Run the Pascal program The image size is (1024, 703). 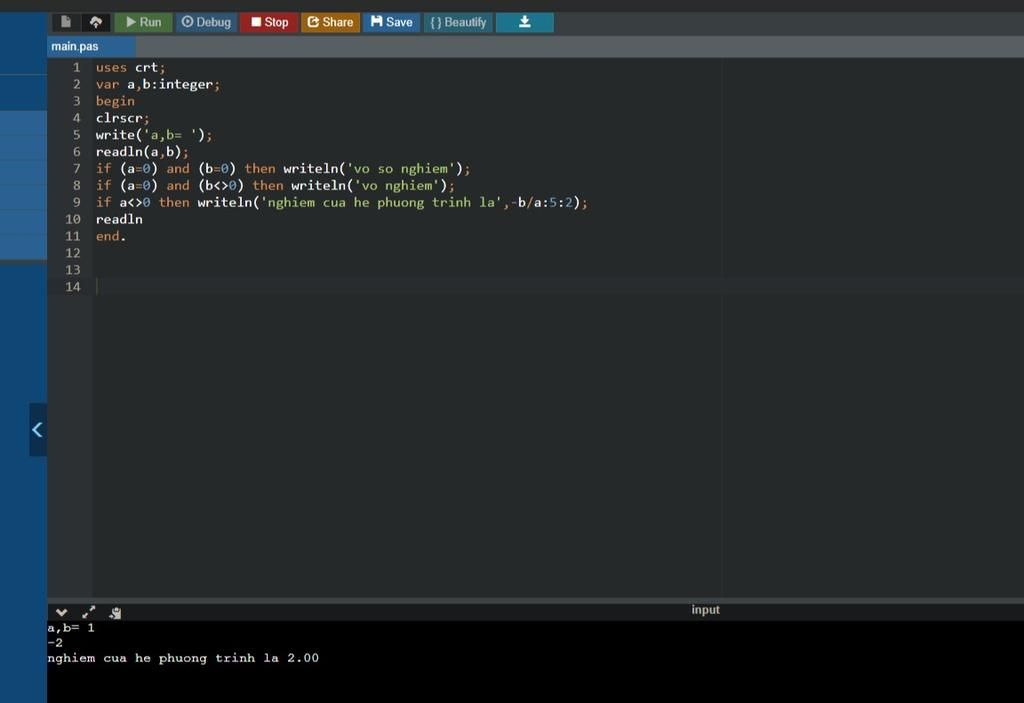[x=143, y=22]
